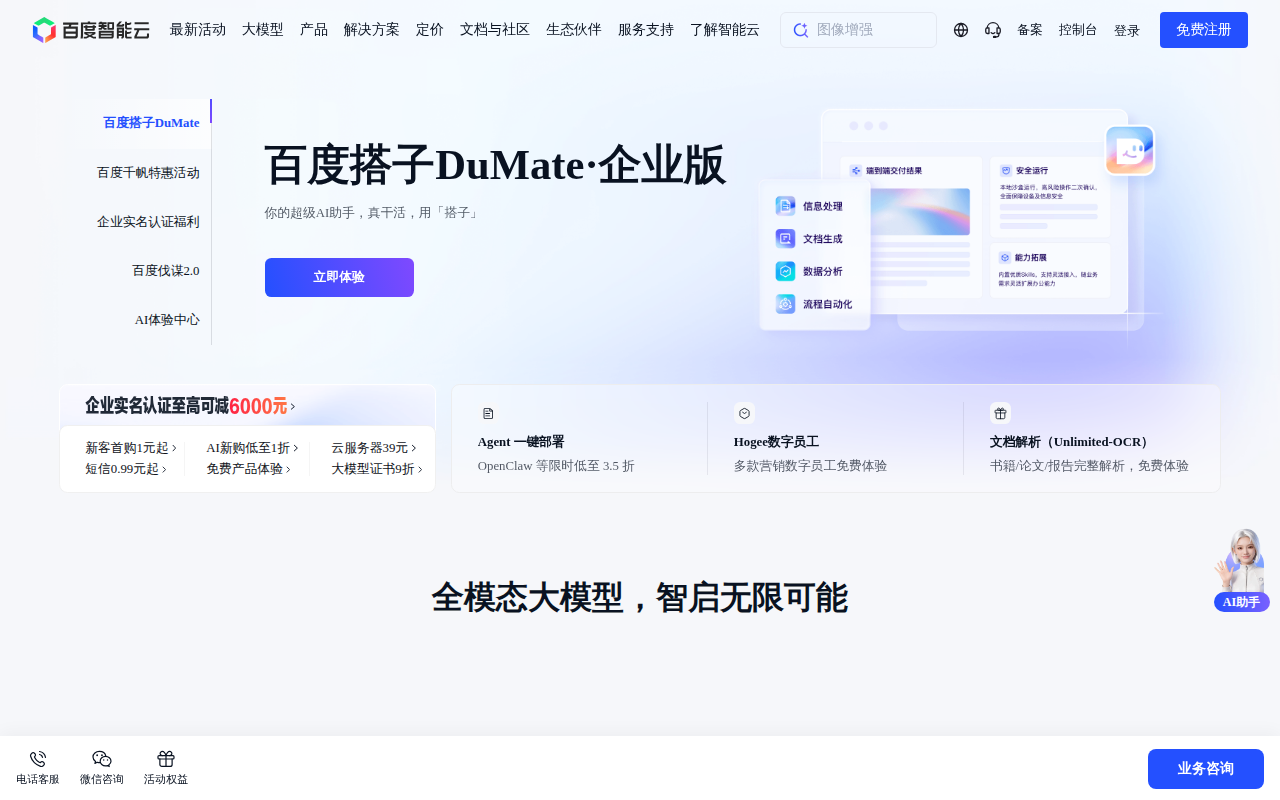
Task: Click 流程自动化 icon in hero illustration
Action: pyautogui.click(x=785, y=304)
